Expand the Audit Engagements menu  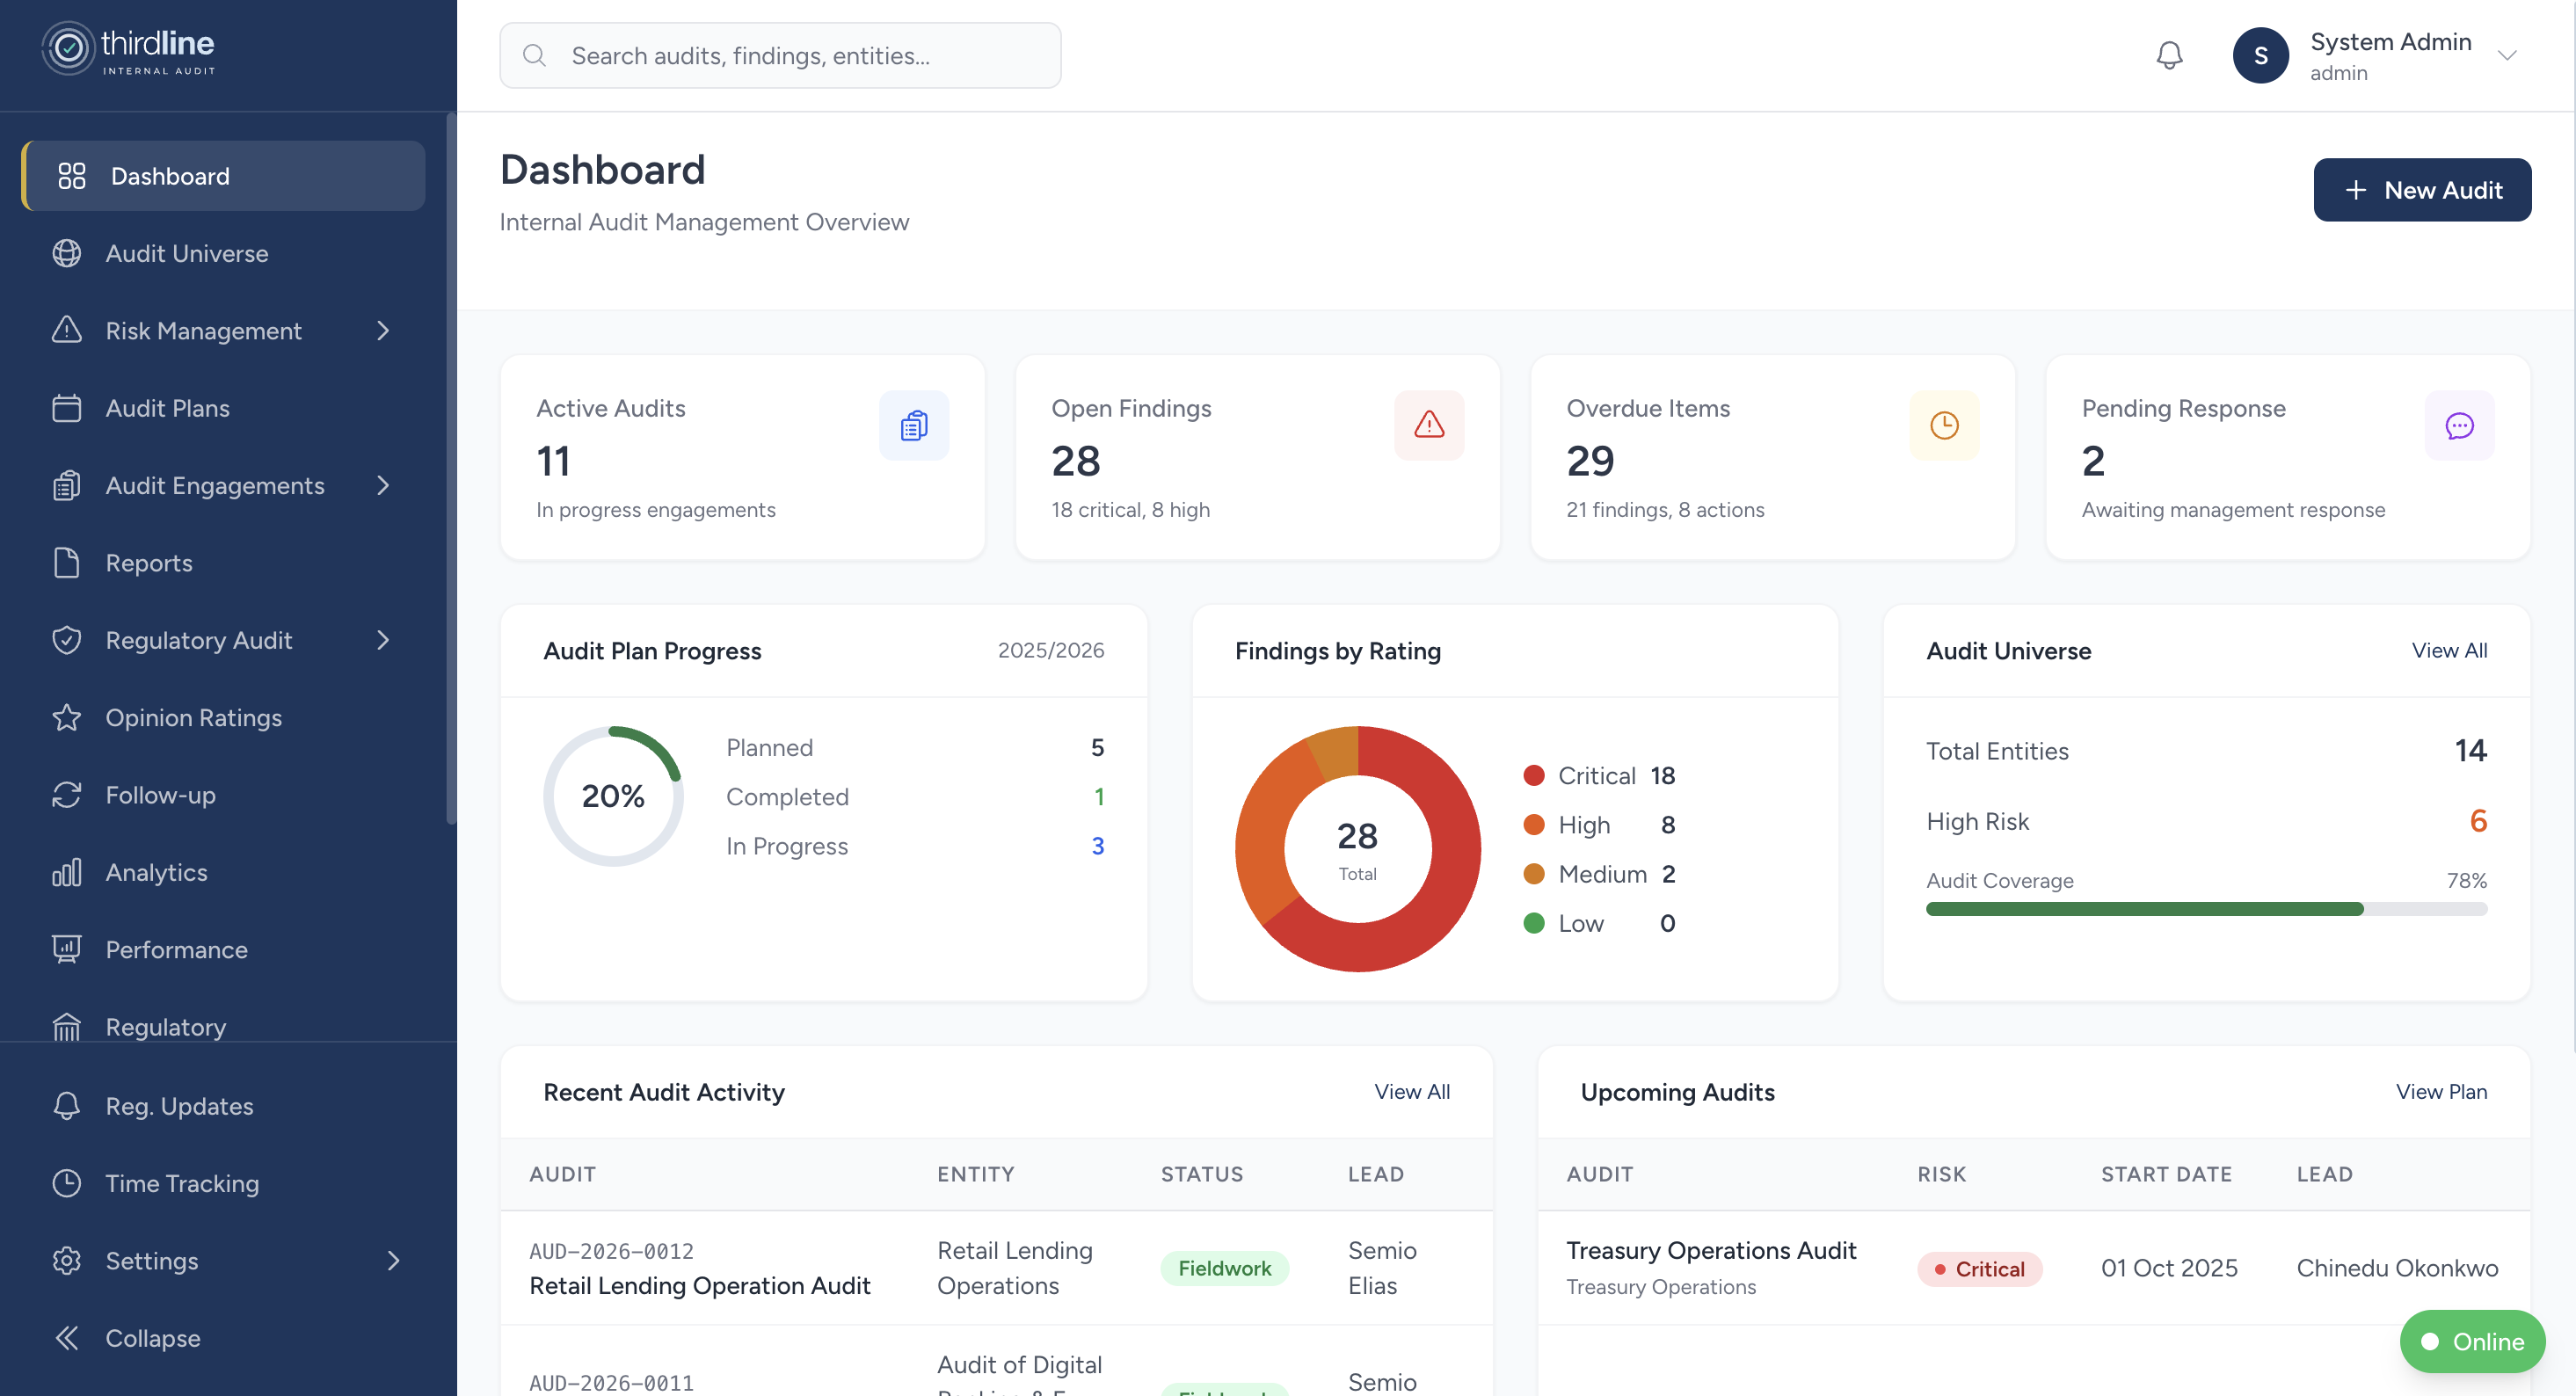click(384, 485)
